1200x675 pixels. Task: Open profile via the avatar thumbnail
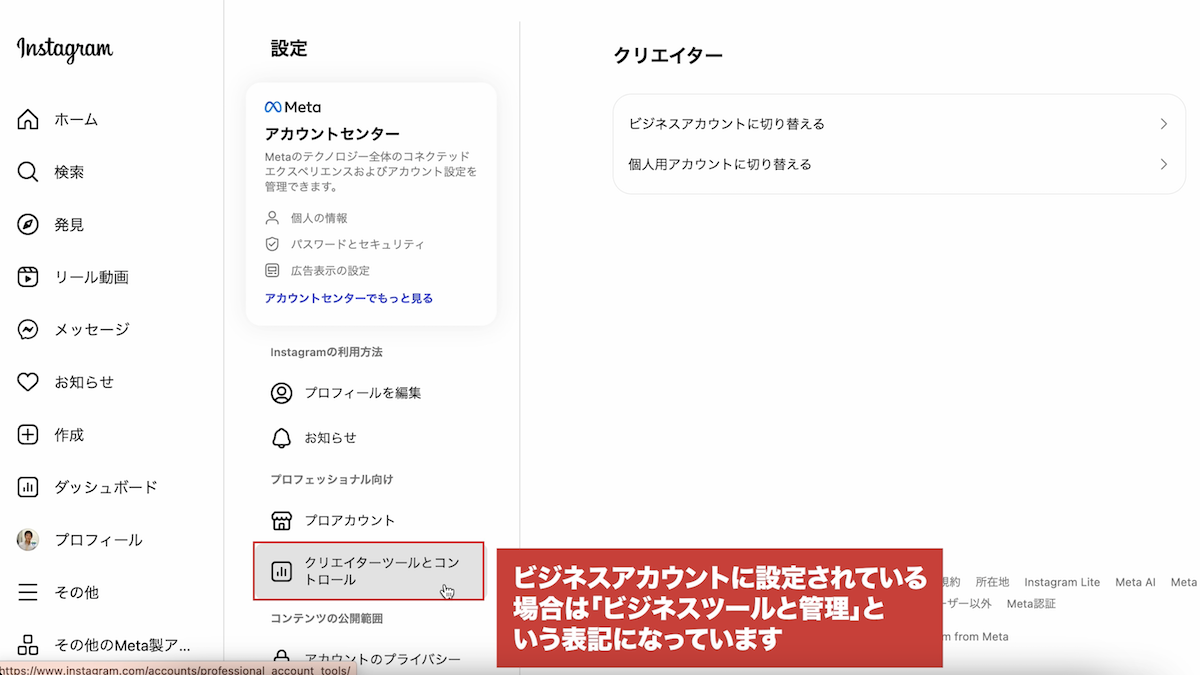click(28, 540)
